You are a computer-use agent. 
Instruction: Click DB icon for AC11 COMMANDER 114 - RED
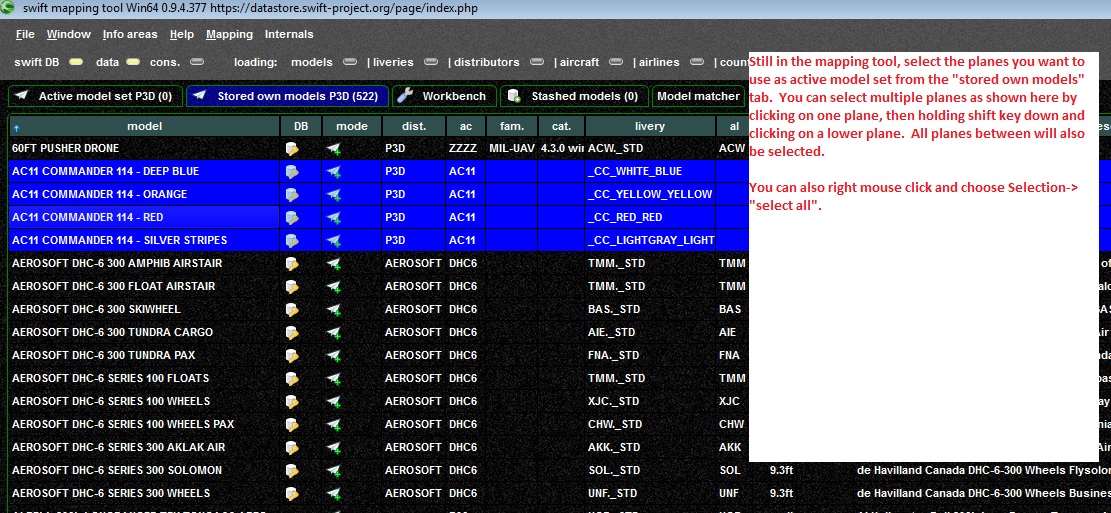(x=291, y=218)
